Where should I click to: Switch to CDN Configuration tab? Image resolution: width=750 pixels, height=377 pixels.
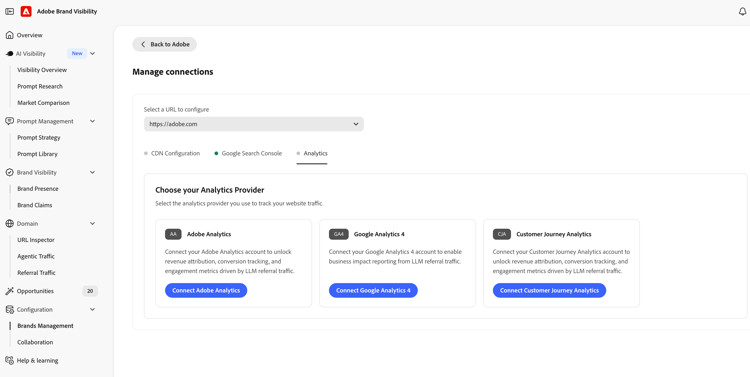[172, 154]
